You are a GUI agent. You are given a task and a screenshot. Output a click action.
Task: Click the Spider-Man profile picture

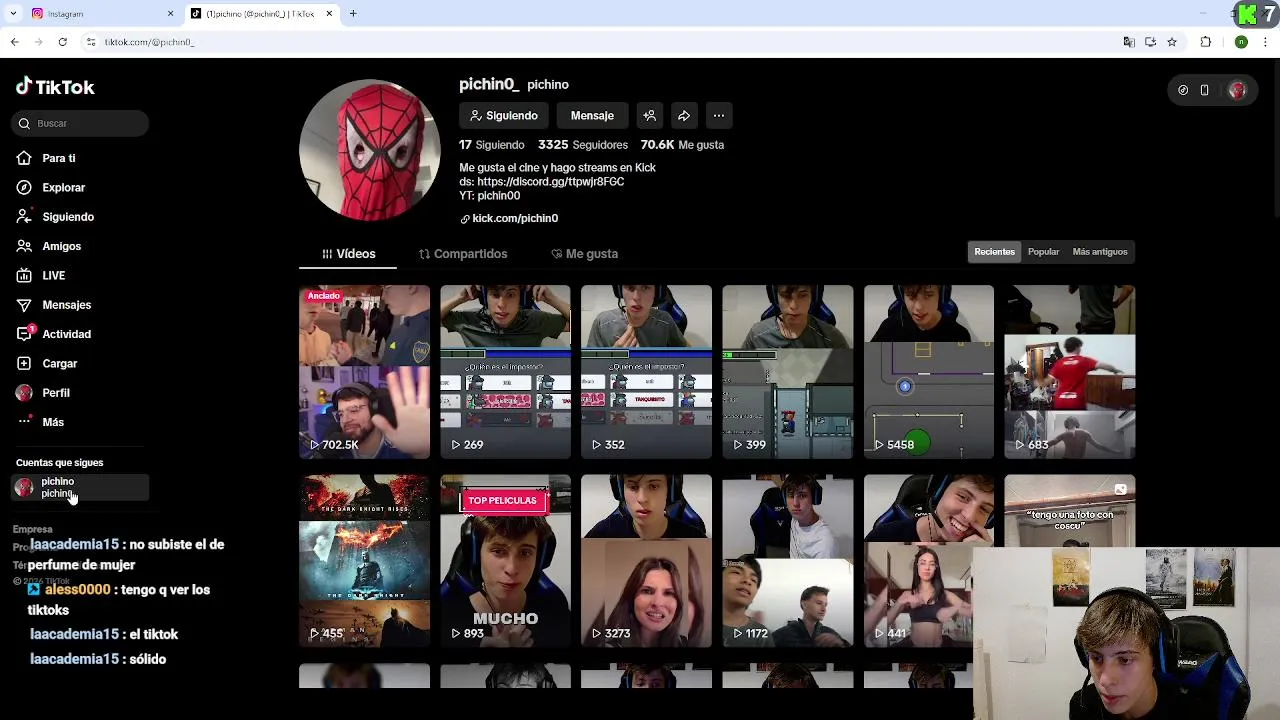tap(370, 151)
